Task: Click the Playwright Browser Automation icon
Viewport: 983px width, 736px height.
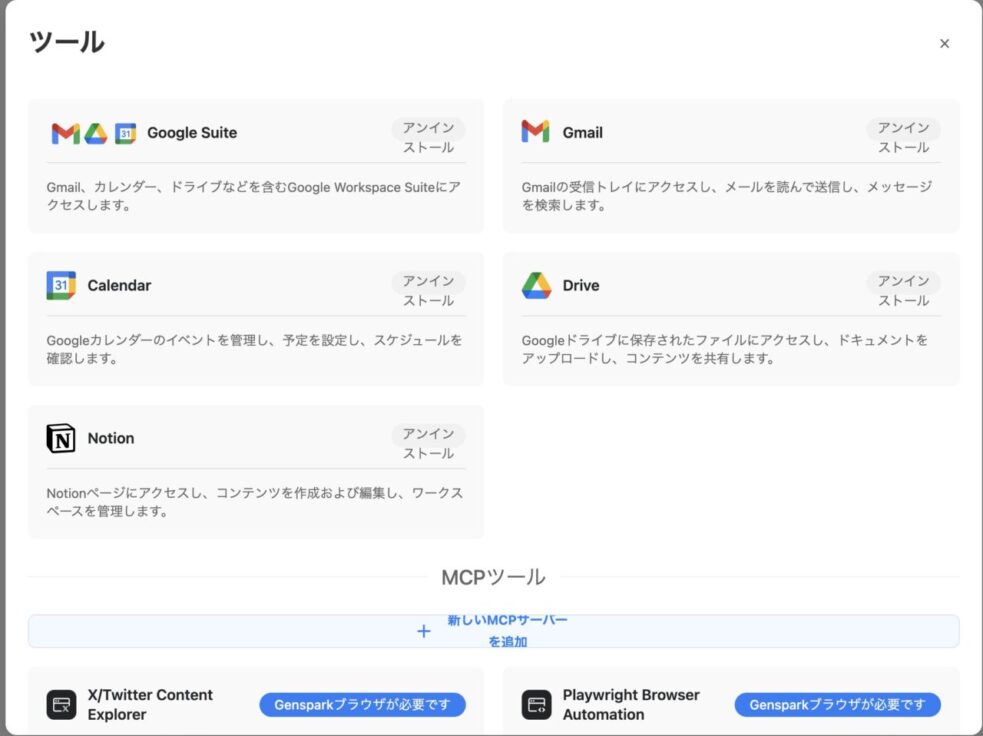Action: (x=536, y=705)
